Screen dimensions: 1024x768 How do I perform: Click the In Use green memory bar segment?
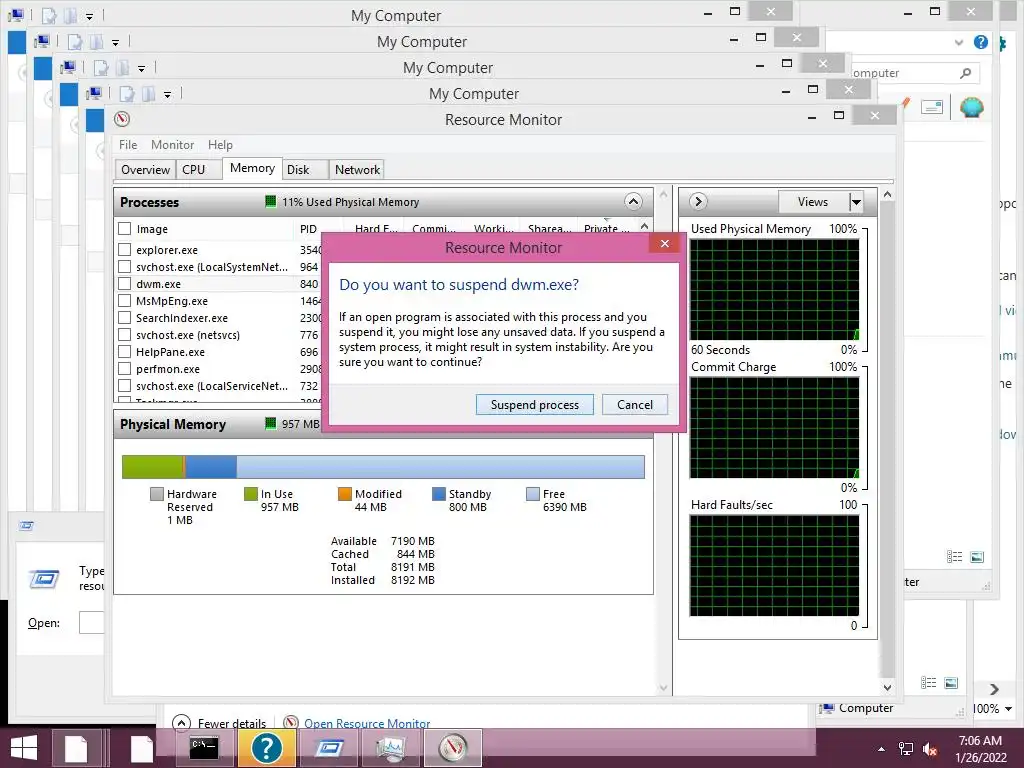(x=153, y=467)
